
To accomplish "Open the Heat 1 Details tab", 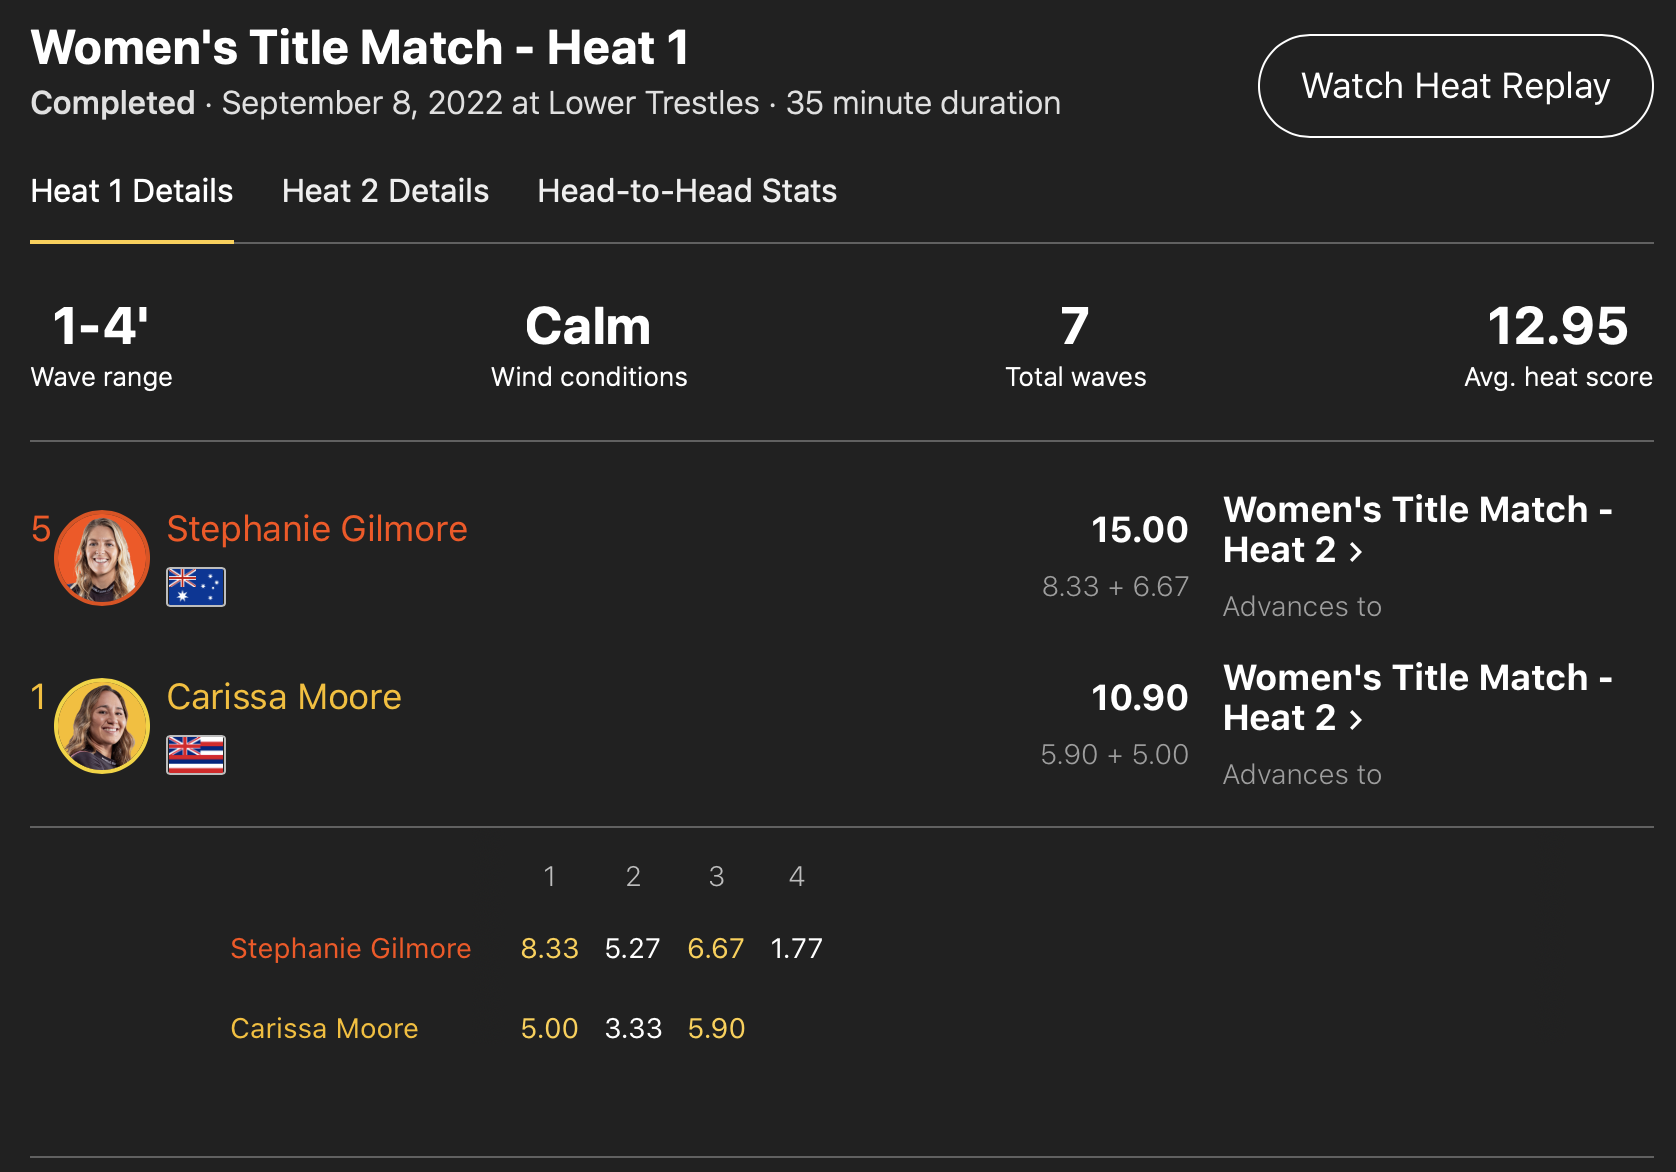I will point(132,191).
